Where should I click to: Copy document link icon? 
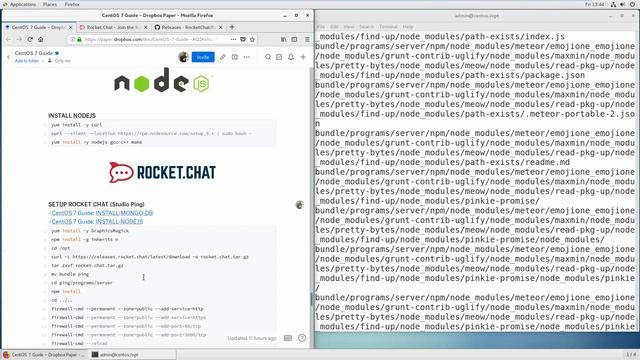[222, 57]
